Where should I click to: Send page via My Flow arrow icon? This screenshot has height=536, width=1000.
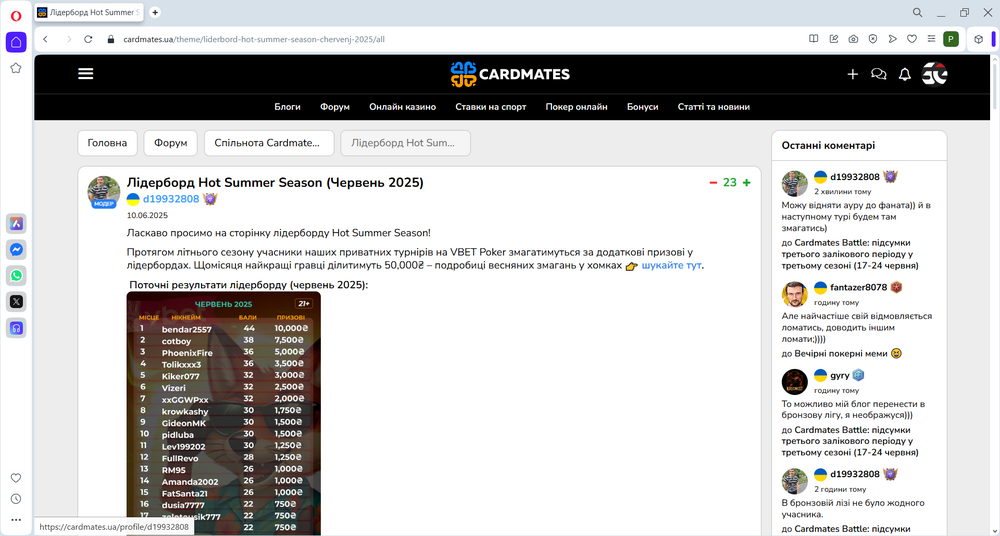click(893, 39)
